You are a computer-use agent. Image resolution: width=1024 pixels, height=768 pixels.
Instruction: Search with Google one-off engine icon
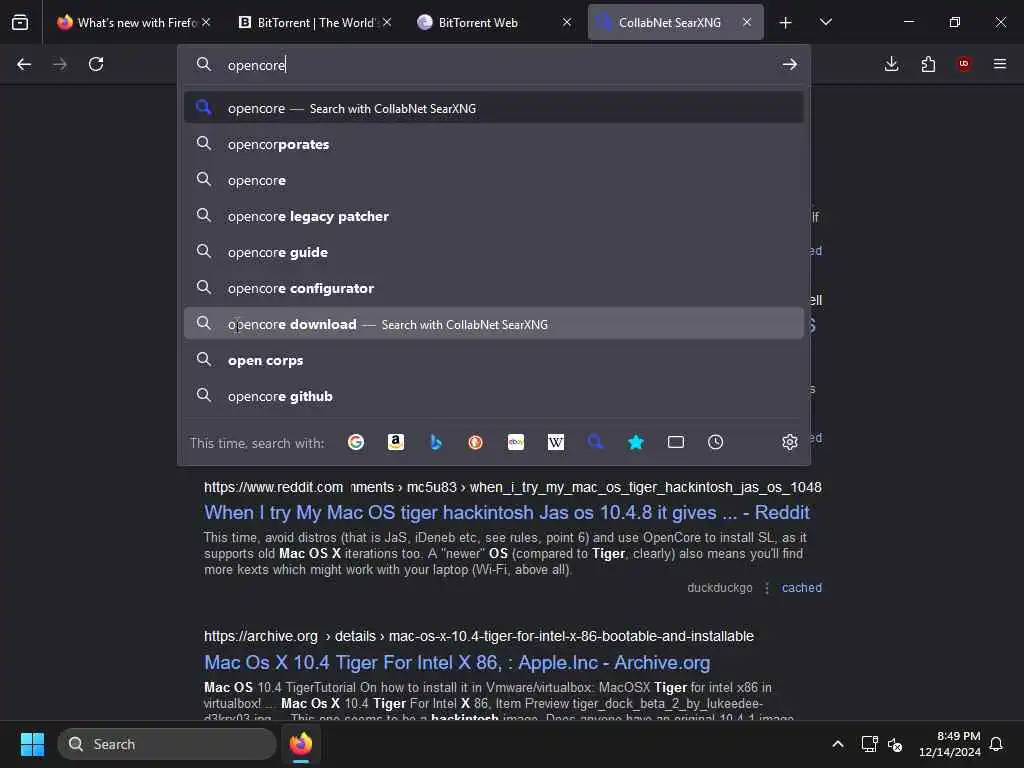[356, 442]
